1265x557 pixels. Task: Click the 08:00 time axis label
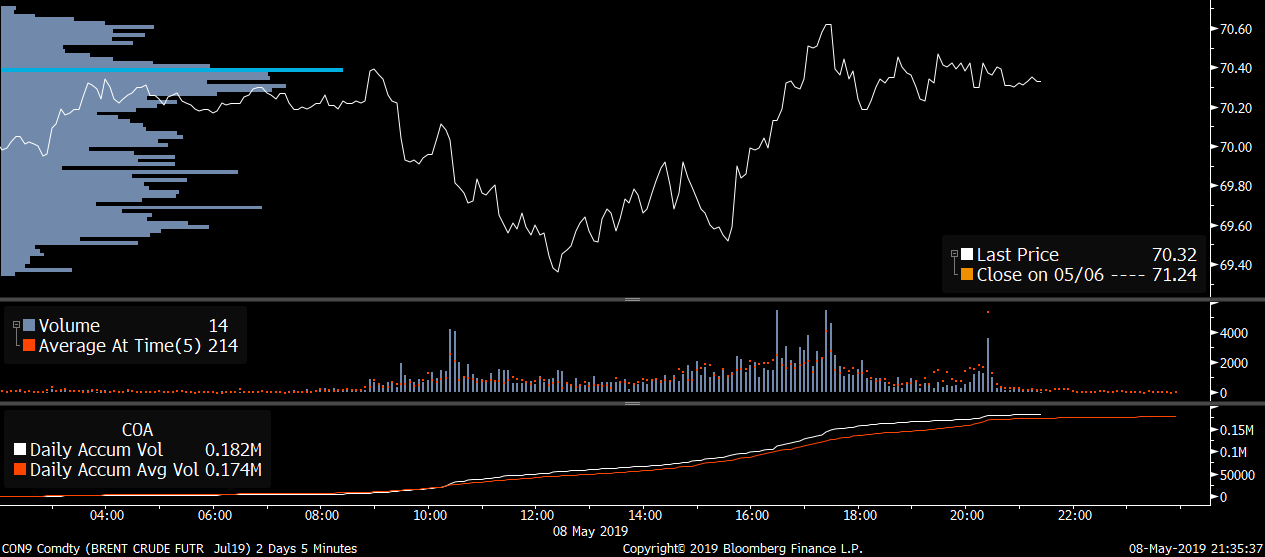coord(322,516)
